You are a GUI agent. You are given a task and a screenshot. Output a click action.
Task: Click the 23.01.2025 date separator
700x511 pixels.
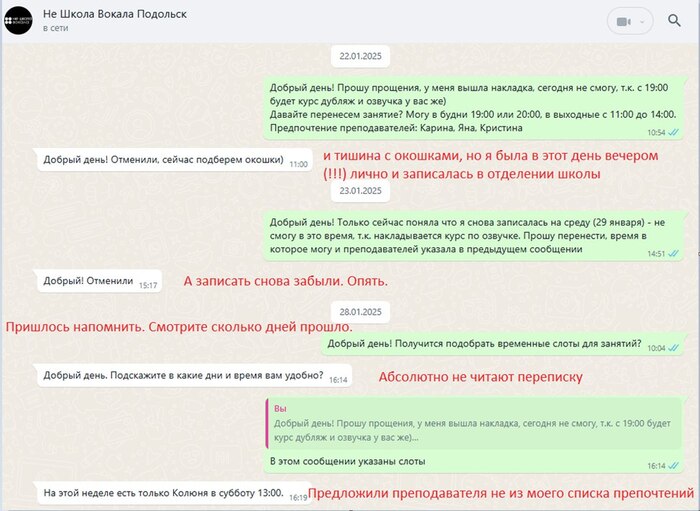(359, 190)
